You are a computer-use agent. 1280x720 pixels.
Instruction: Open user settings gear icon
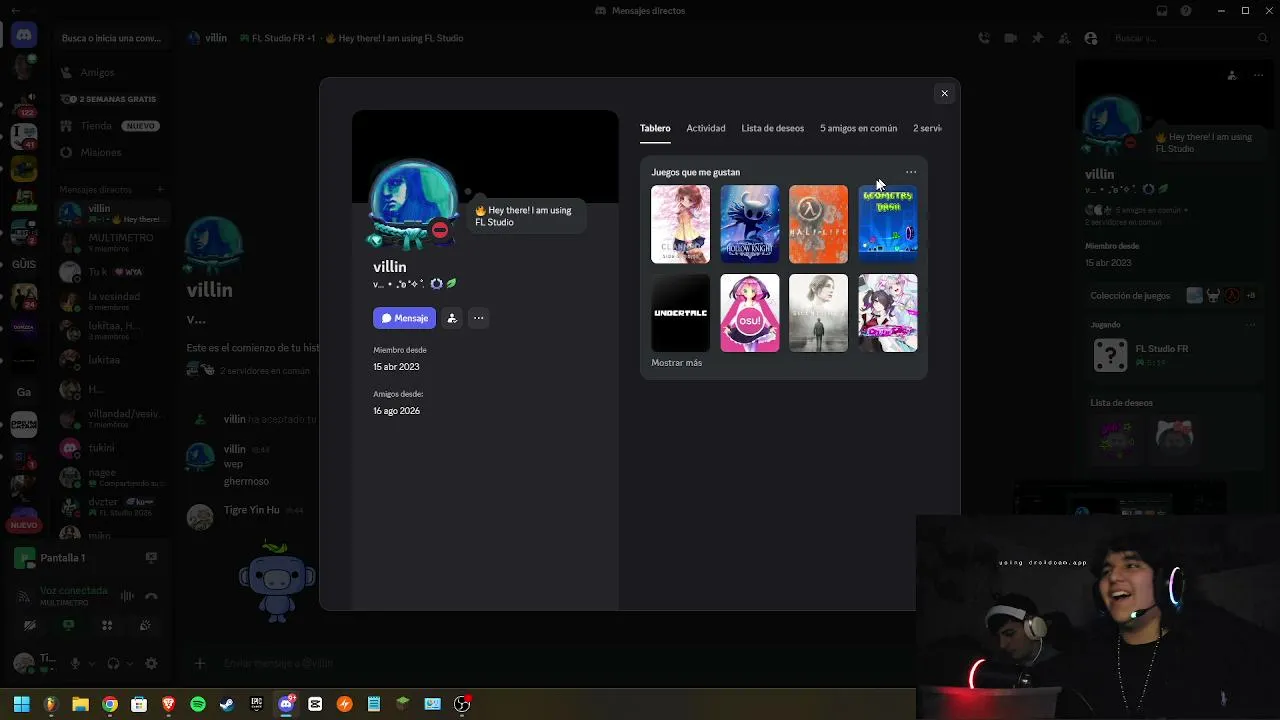[x=151, y=663]
